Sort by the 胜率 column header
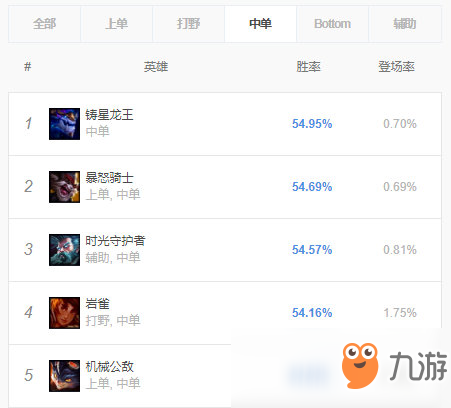This screenshot has height=408, width=451. click(x=308, y=67)
